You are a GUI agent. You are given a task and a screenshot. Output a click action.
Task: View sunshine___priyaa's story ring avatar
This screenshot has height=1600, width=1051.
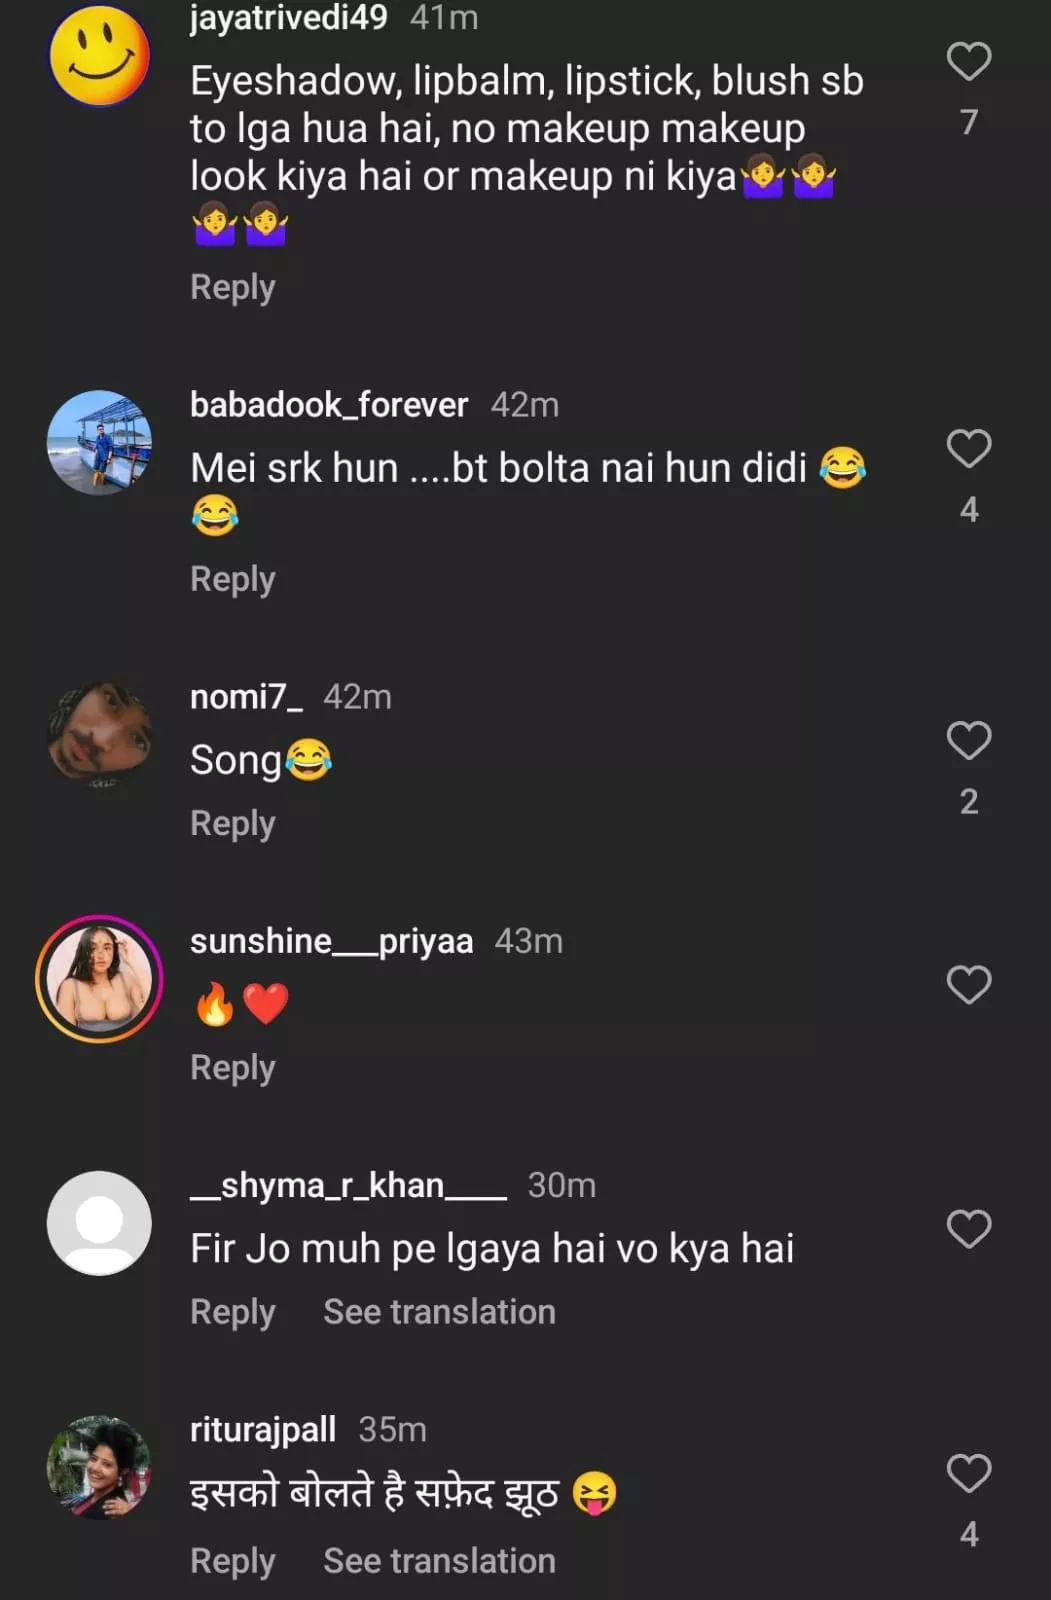click(99, 979)
